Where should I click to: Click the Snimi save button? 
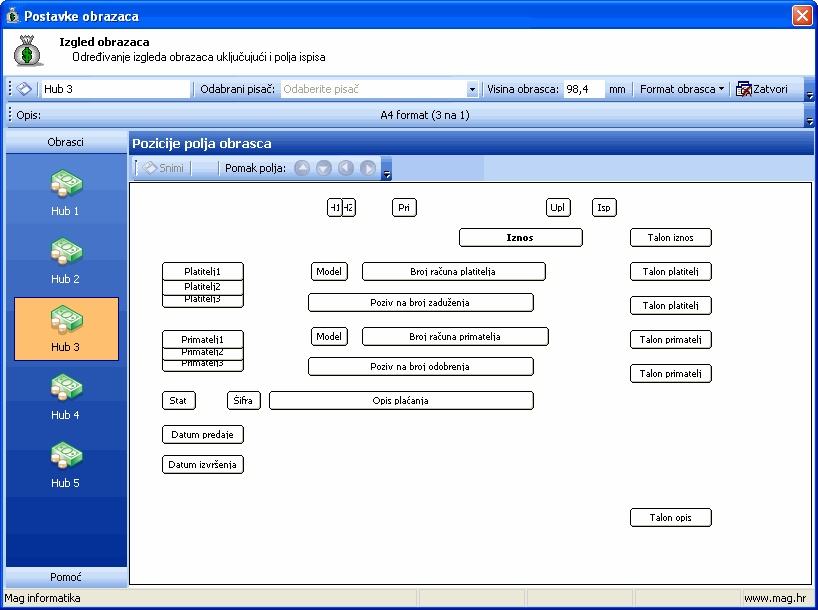coord(163,168)
